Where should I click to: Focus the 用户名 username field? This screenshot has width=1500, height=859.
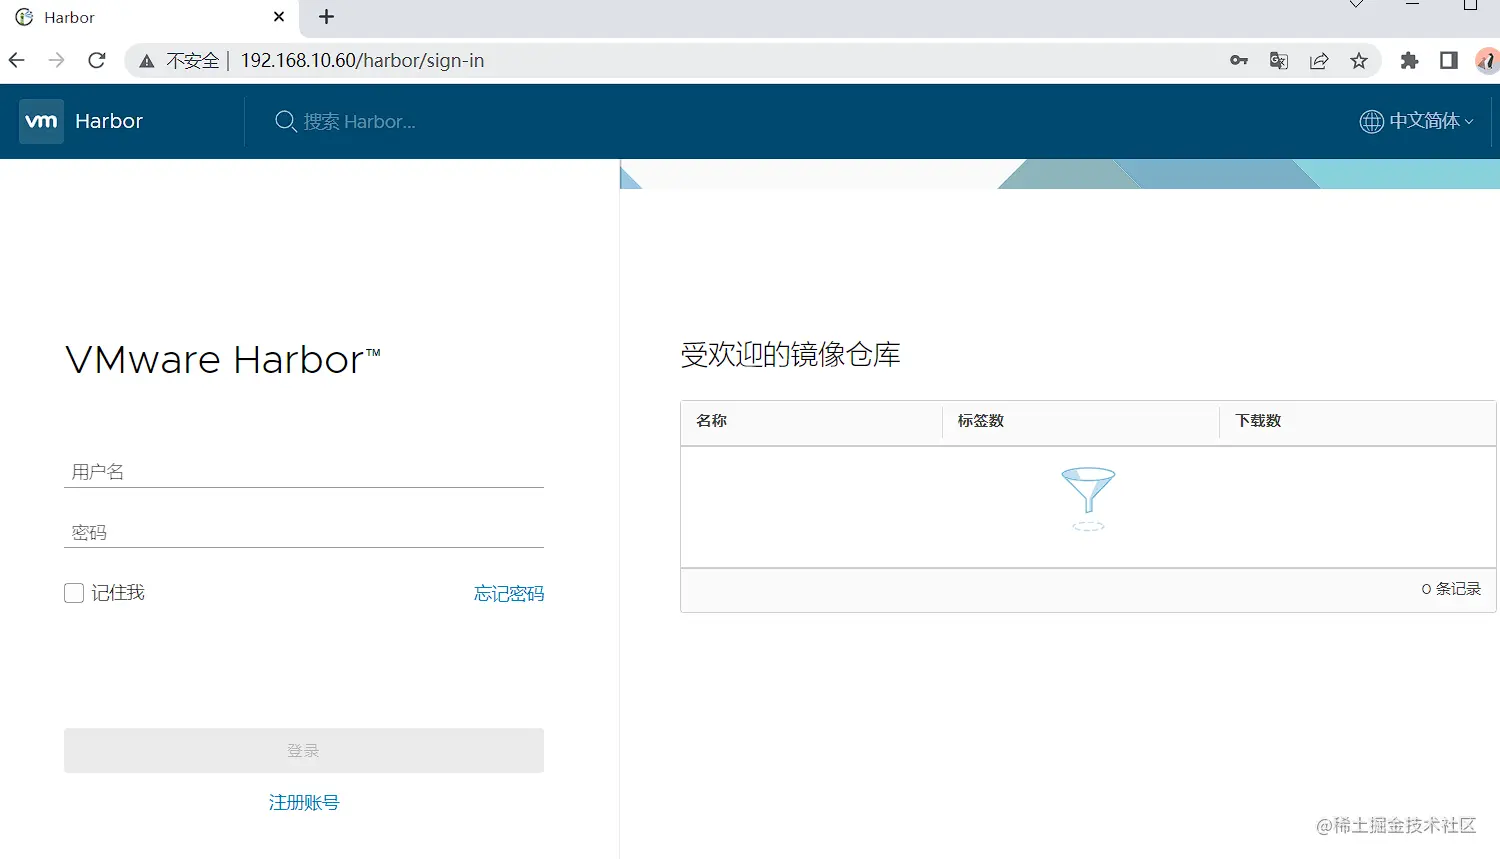pos(304,472)
